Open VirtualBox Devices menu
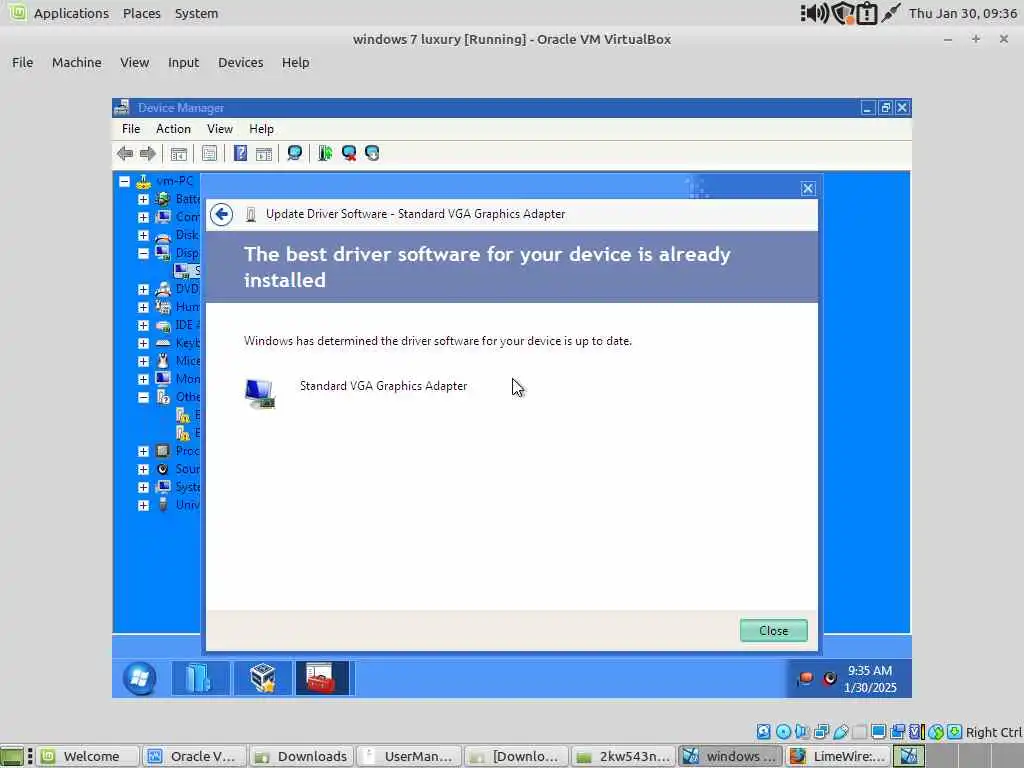The width and height of the screenshot is (1024, 768). coord(240,62)
